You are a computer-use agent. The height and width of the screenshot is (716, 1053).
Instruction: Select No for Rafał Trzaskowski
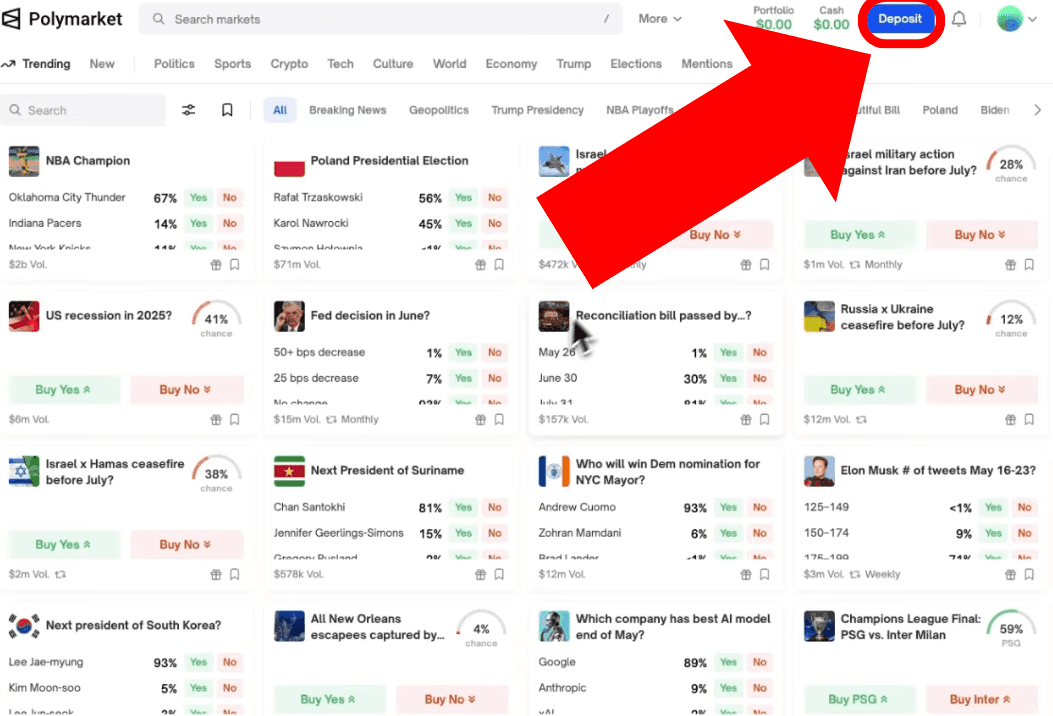495,198
